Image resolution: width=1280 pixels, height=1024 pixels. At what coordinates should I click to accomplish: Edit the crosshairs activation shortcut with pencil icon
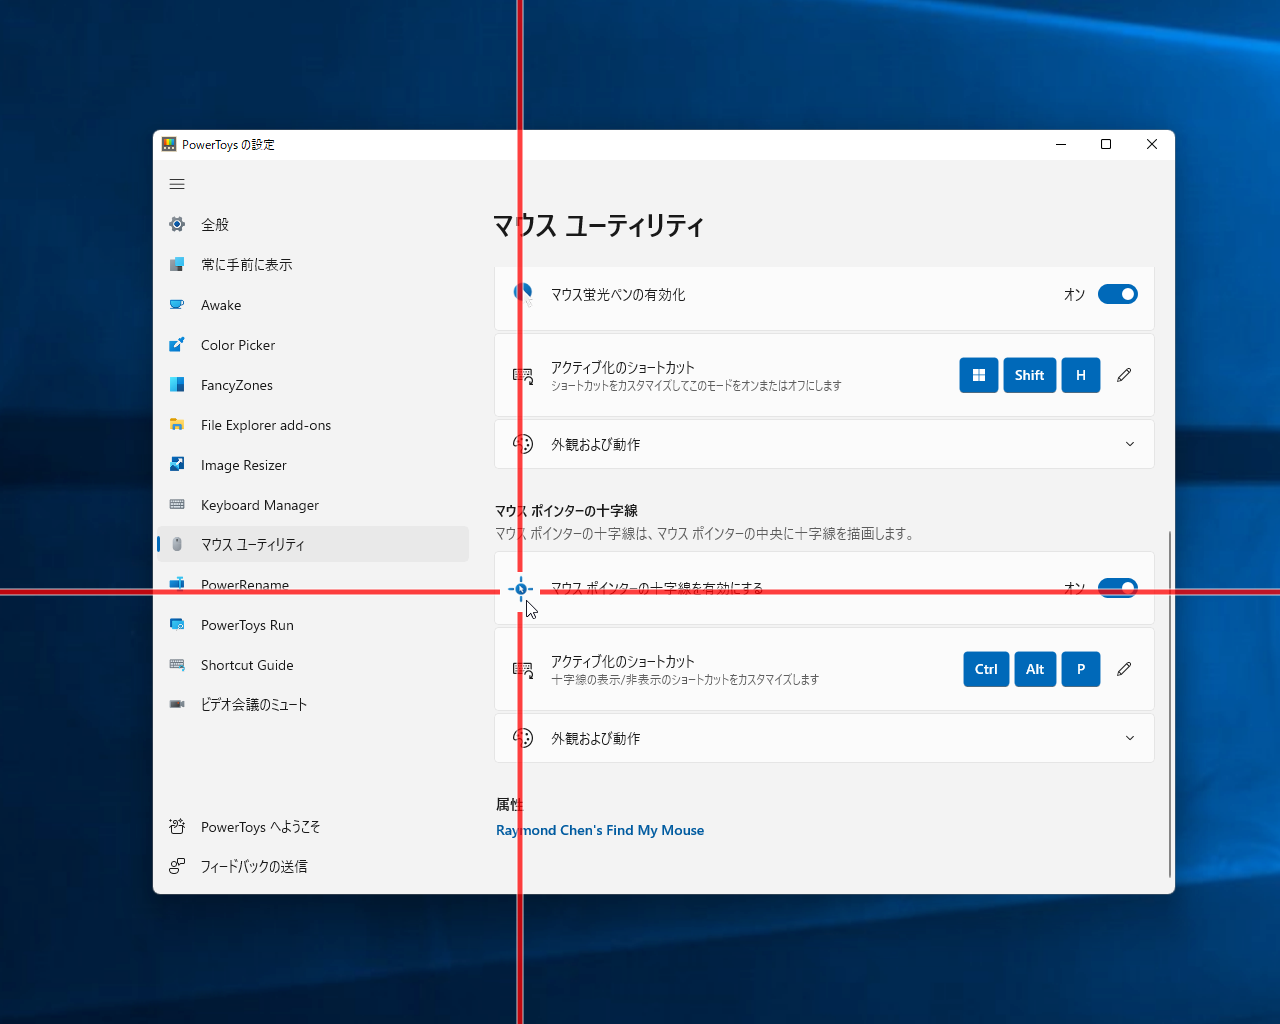pos(1124,669)
